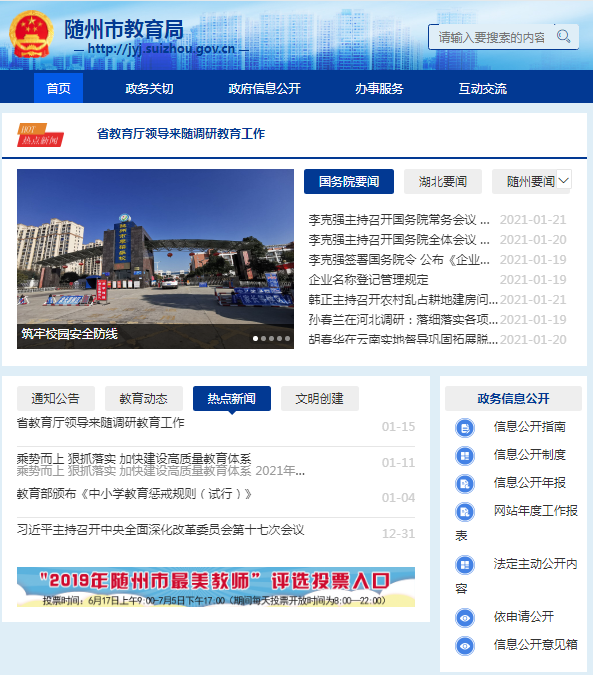Click the 法定主动公开内容 icon
Image resolution: width=593 pixels, height=675 pixels.
tap(465, 565)
